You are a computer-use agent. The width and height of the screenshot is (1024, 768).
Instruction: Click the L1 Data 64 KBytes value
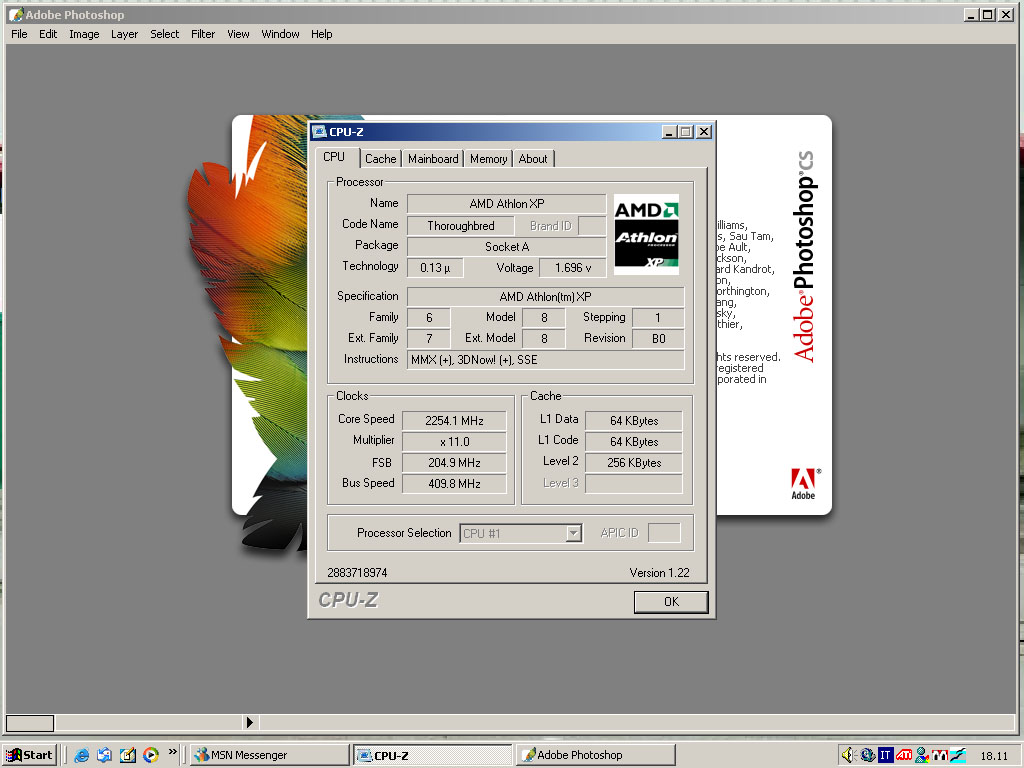[633, 421]
